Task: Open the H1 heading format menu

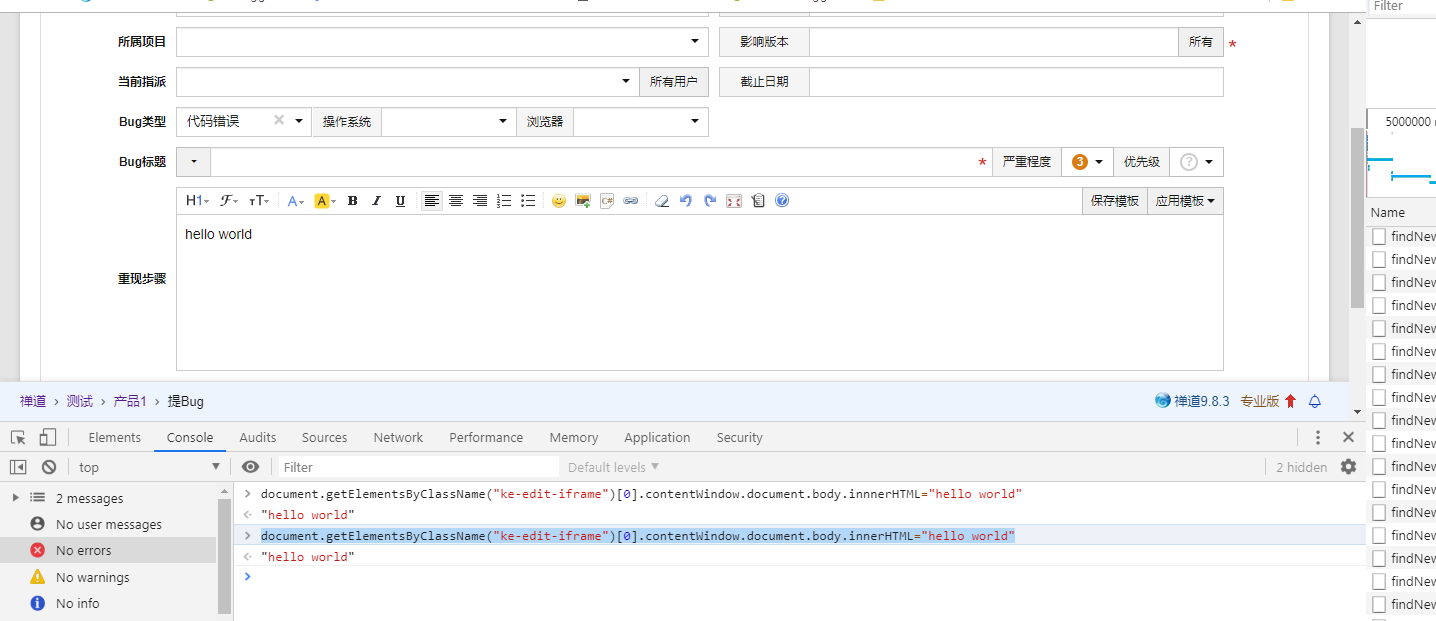Action: pyautogui.click(x=197, y=201)
